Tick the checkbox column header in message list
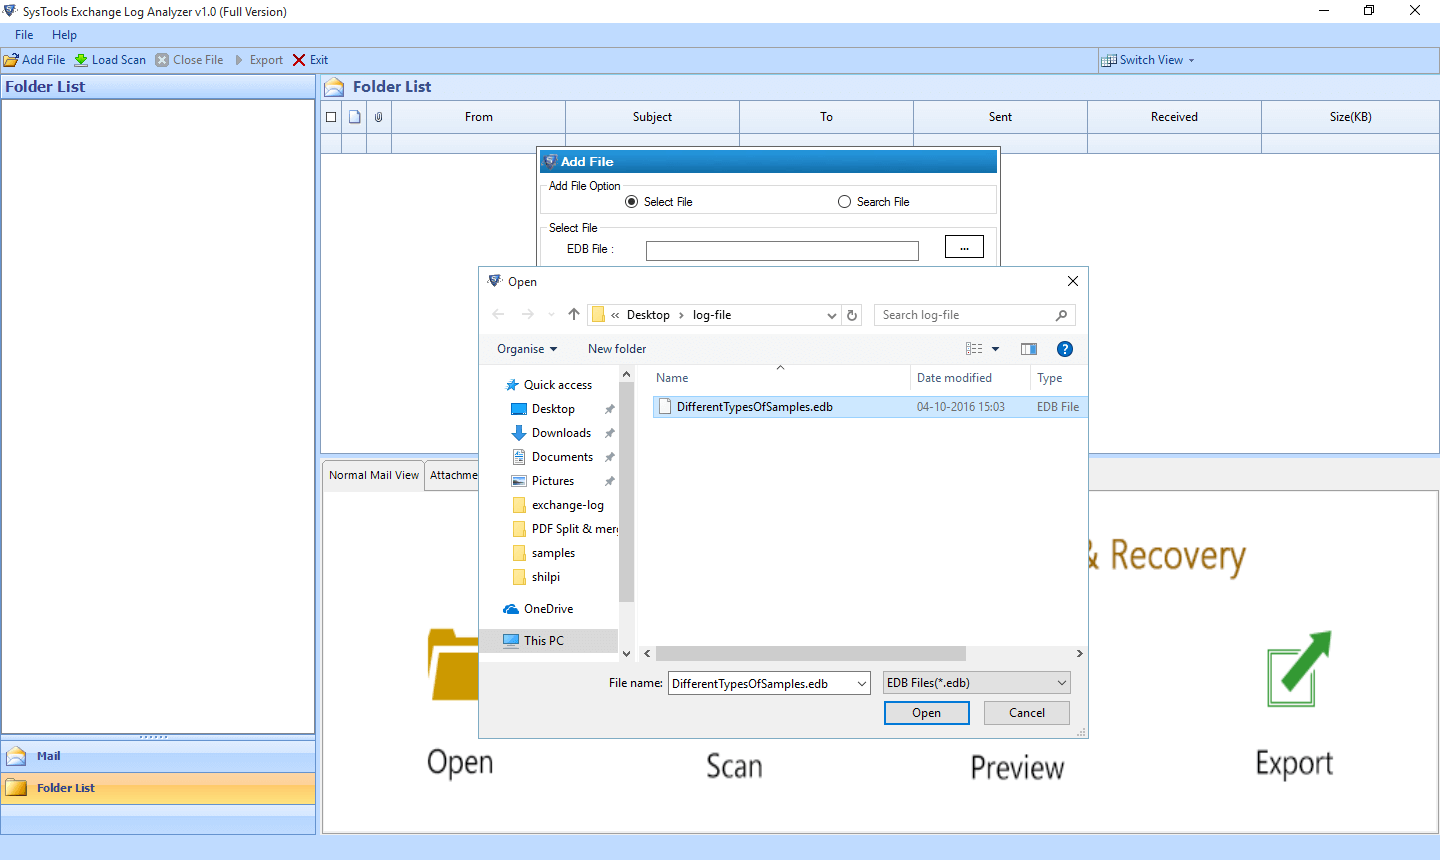 tap(330, 116)
